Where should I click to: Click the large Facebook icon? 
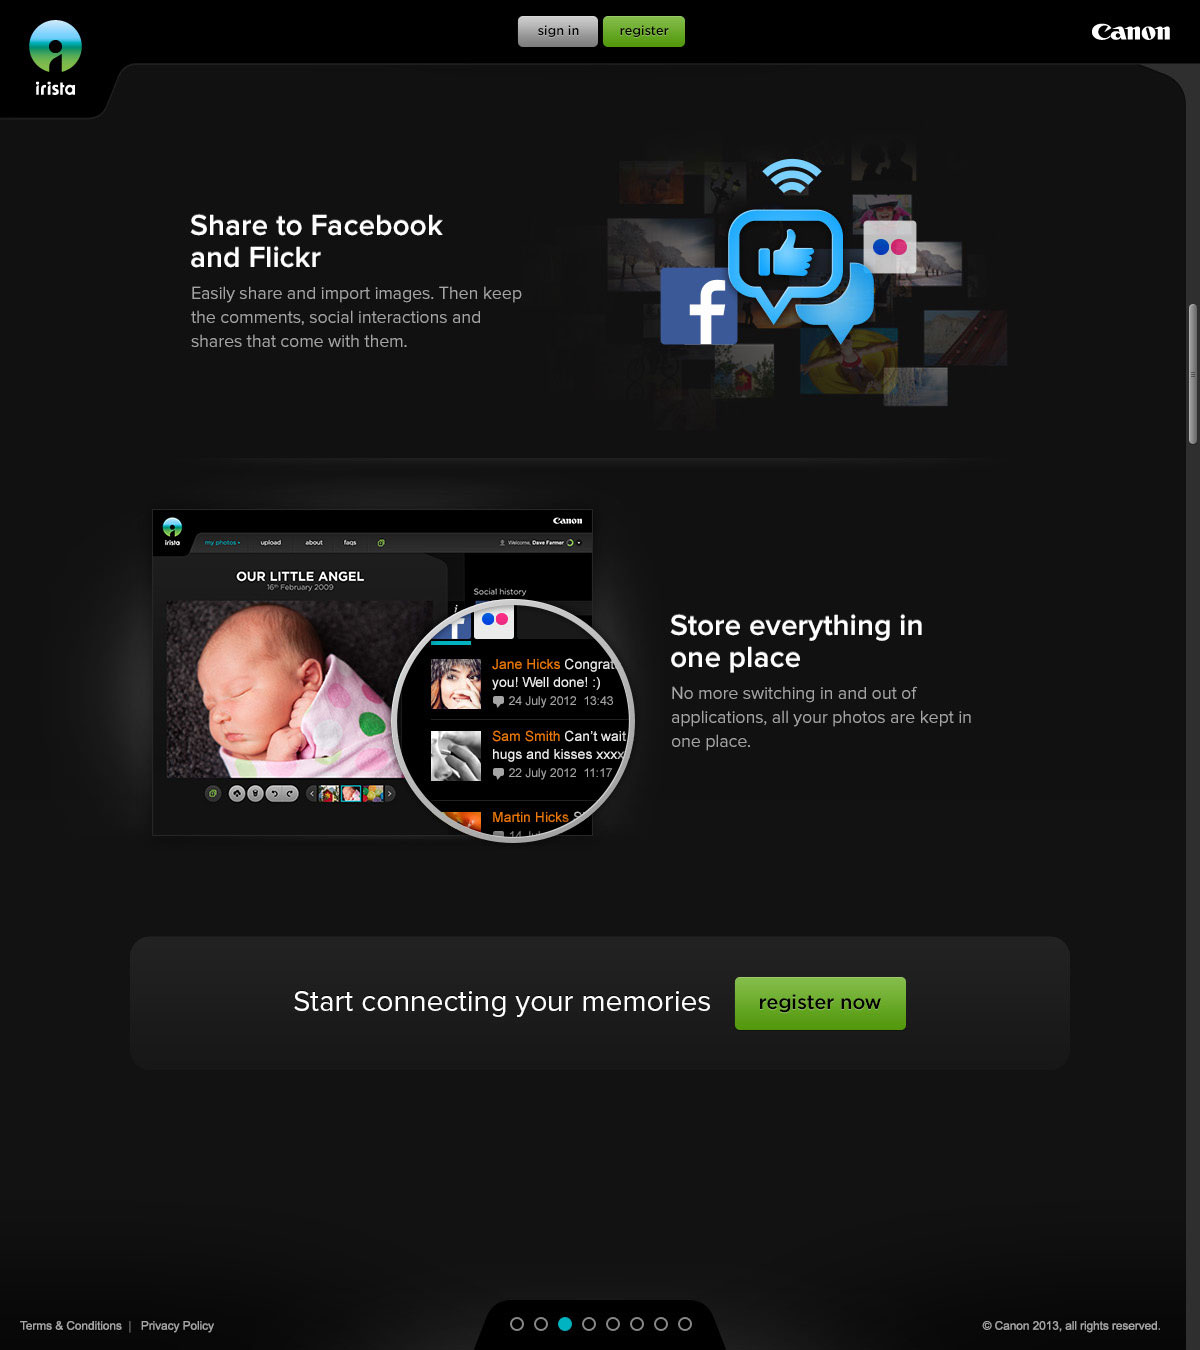698,306
